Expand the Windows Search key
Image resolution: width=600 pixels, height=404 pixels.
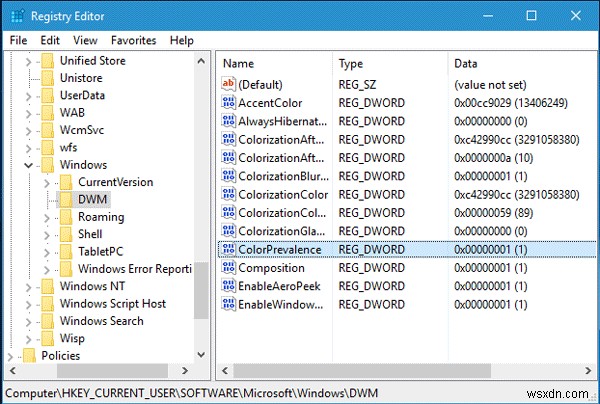pyautogui.click(x=28, y=322)
